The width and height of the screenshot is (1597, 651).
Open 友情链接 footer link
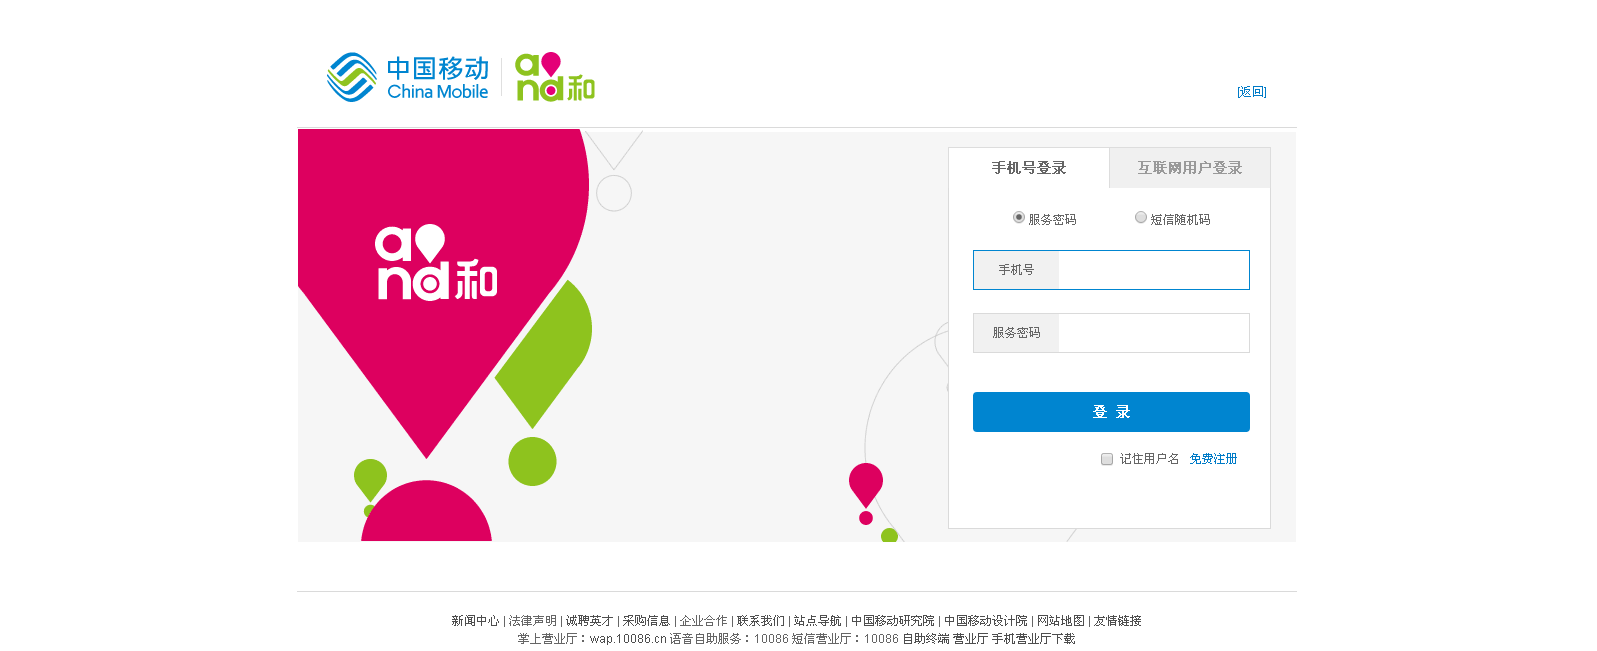(x=1118, y=621)
